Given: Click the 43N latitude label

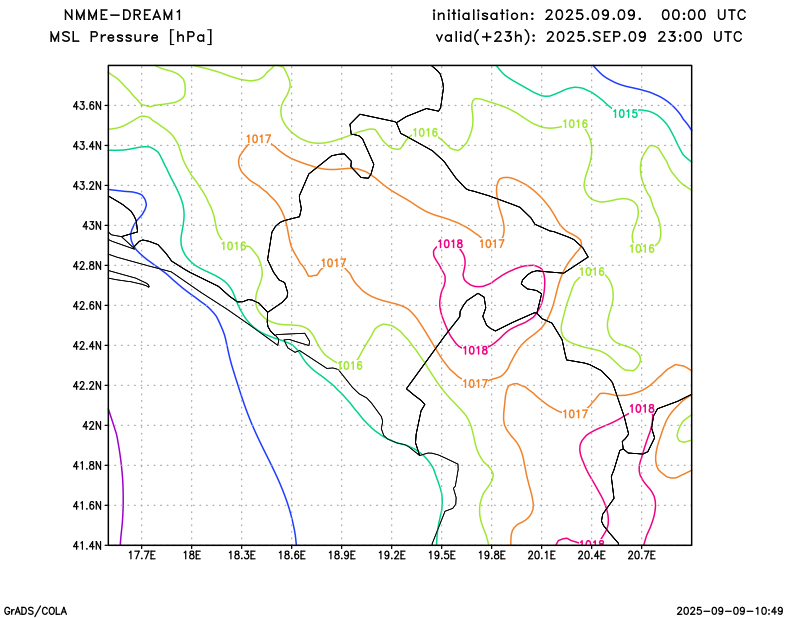Looking at the screenshot, I should (92, 226).
